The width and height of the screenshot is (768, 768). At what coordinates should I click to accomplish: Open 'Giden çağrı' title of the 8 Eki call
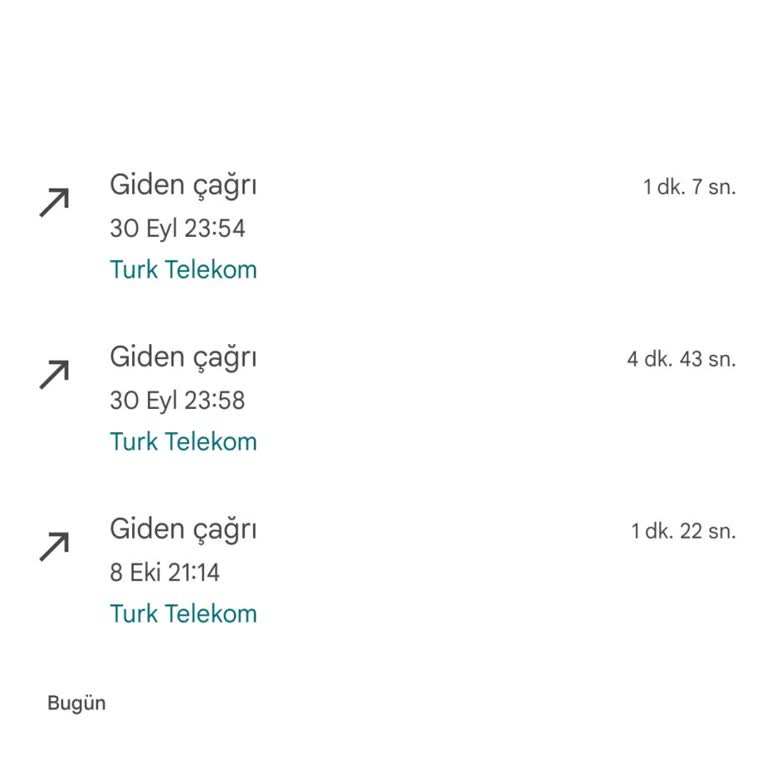pyautogui.click(x=183, y=530)
